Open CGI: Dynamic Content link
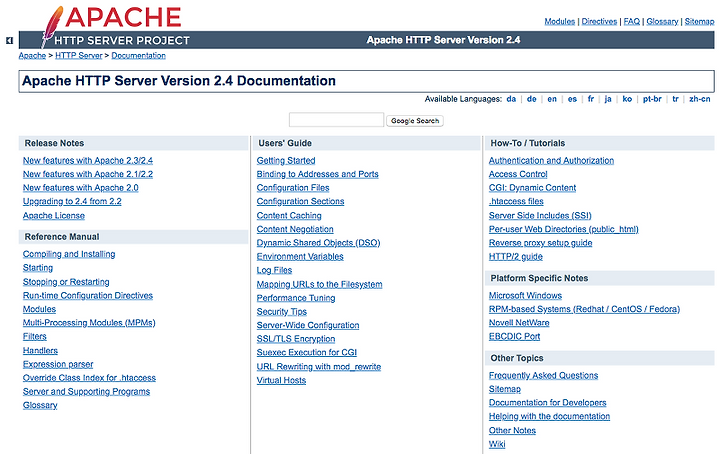 coord(532,188)
